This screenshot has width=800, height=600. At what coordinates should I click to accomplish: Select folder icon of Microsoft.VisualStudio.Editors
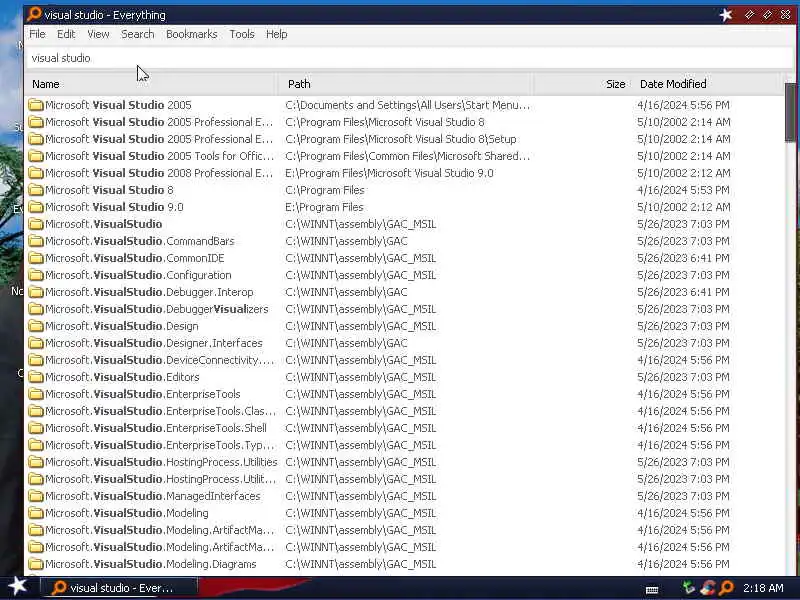[x=36, y=377]
